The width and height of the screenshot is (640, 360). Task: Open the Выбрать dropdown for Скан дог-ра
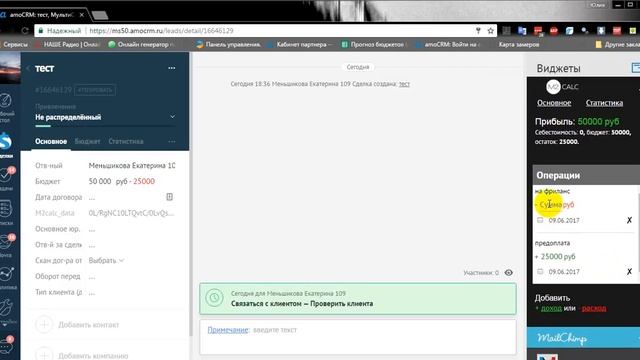pos(106,260)
